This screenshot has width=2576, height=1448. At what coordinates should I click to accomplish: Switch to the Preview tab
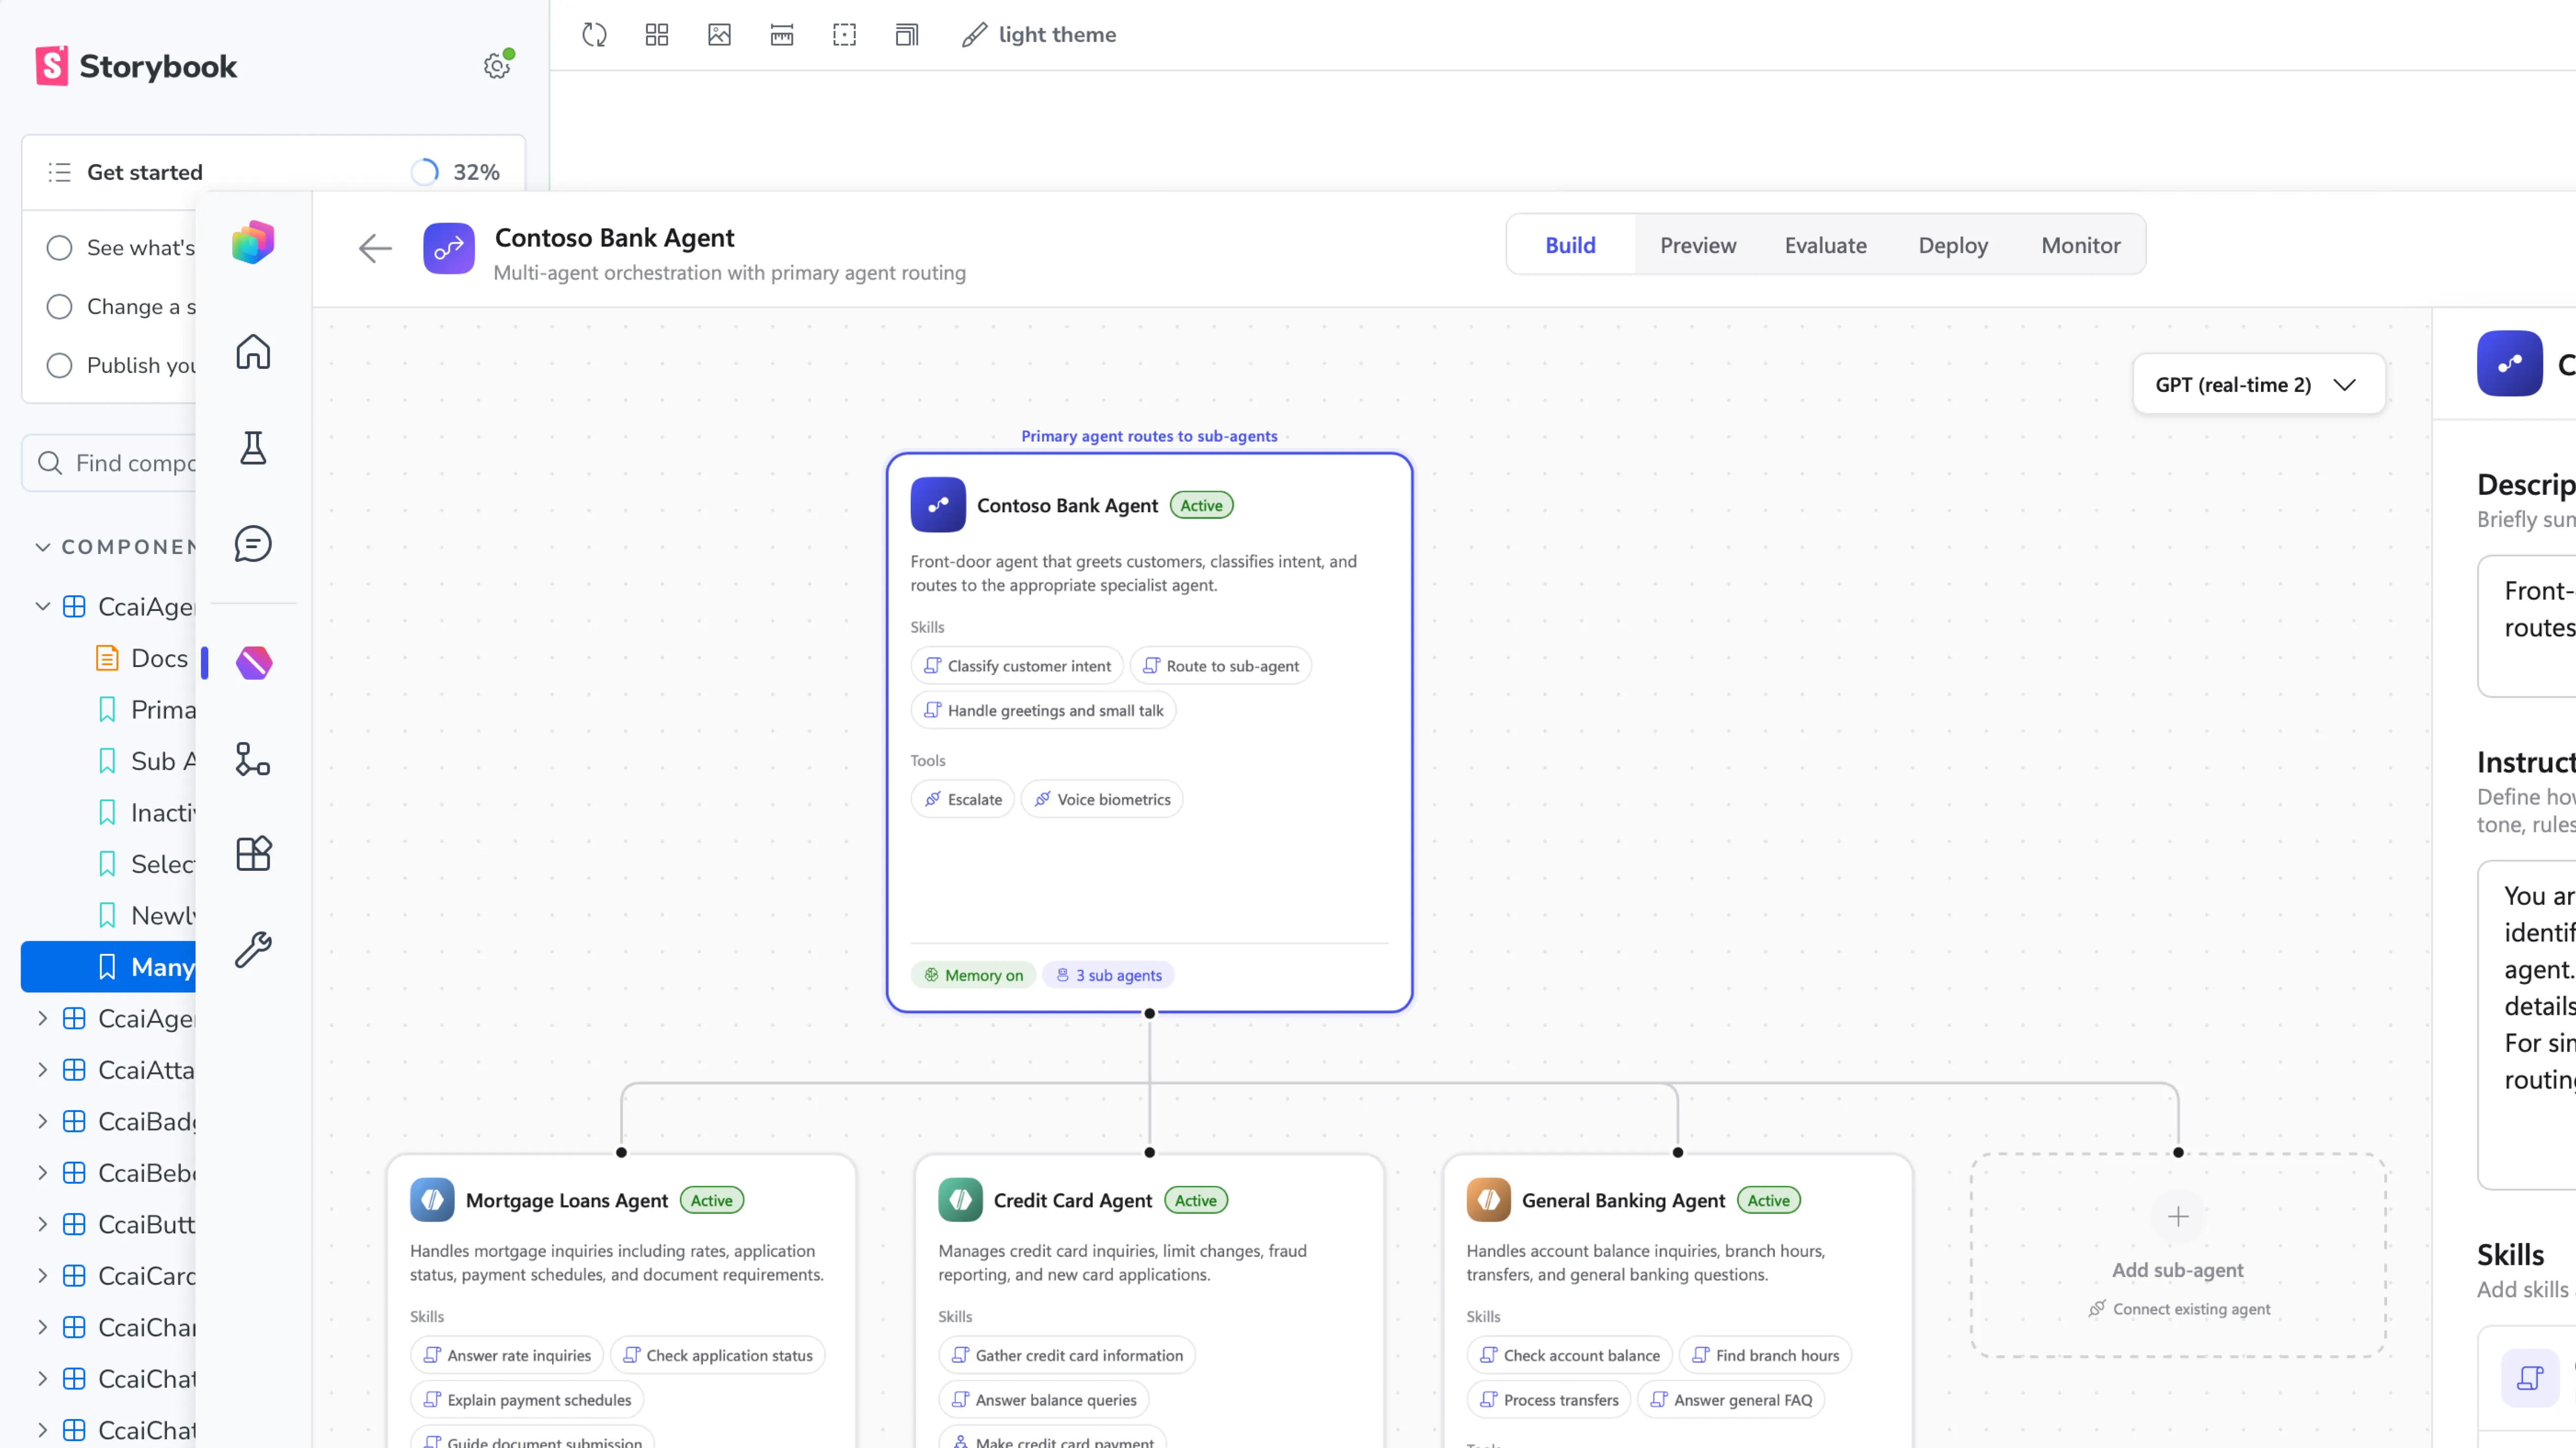pyautogui.click(x=1698, y=245)
